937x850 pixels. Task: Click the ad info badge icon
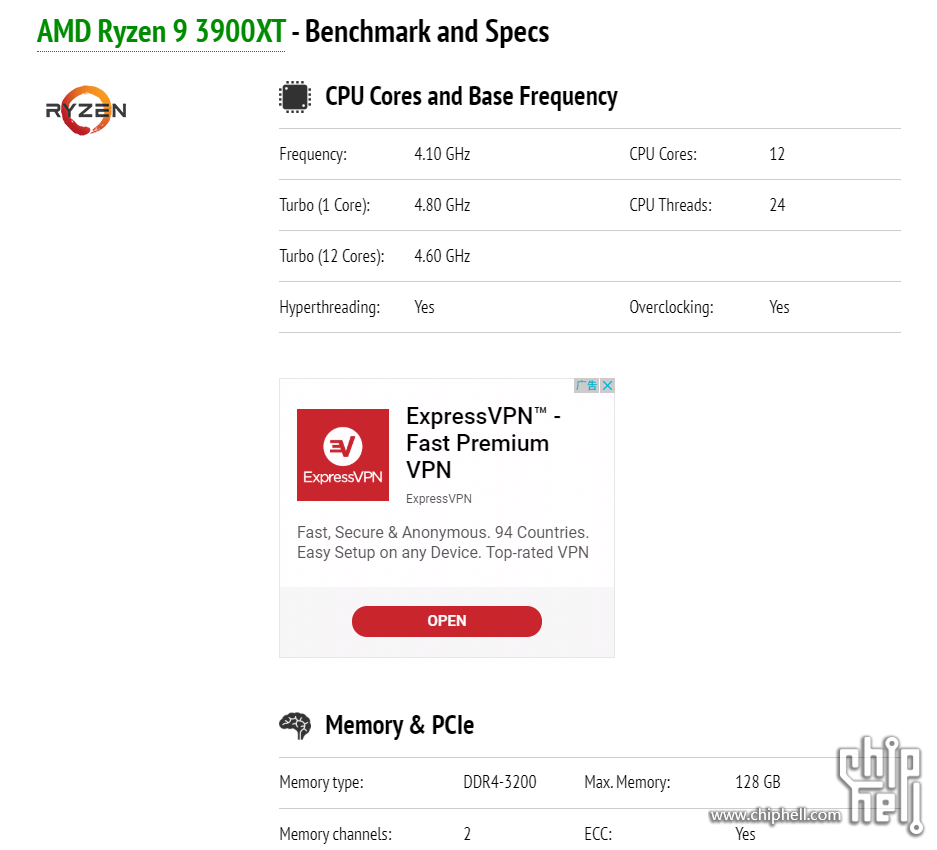coord(586,386)
